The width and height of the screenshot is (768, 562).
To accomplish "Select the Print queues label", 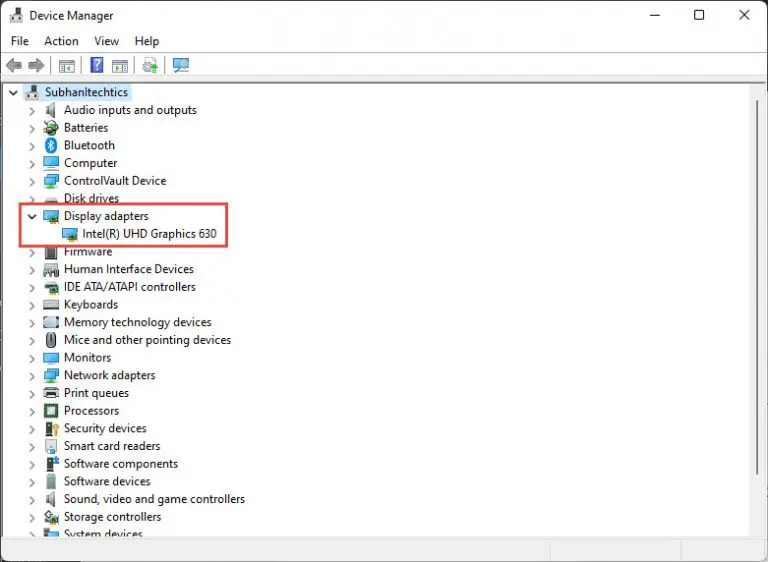I will tap(96, 393).
